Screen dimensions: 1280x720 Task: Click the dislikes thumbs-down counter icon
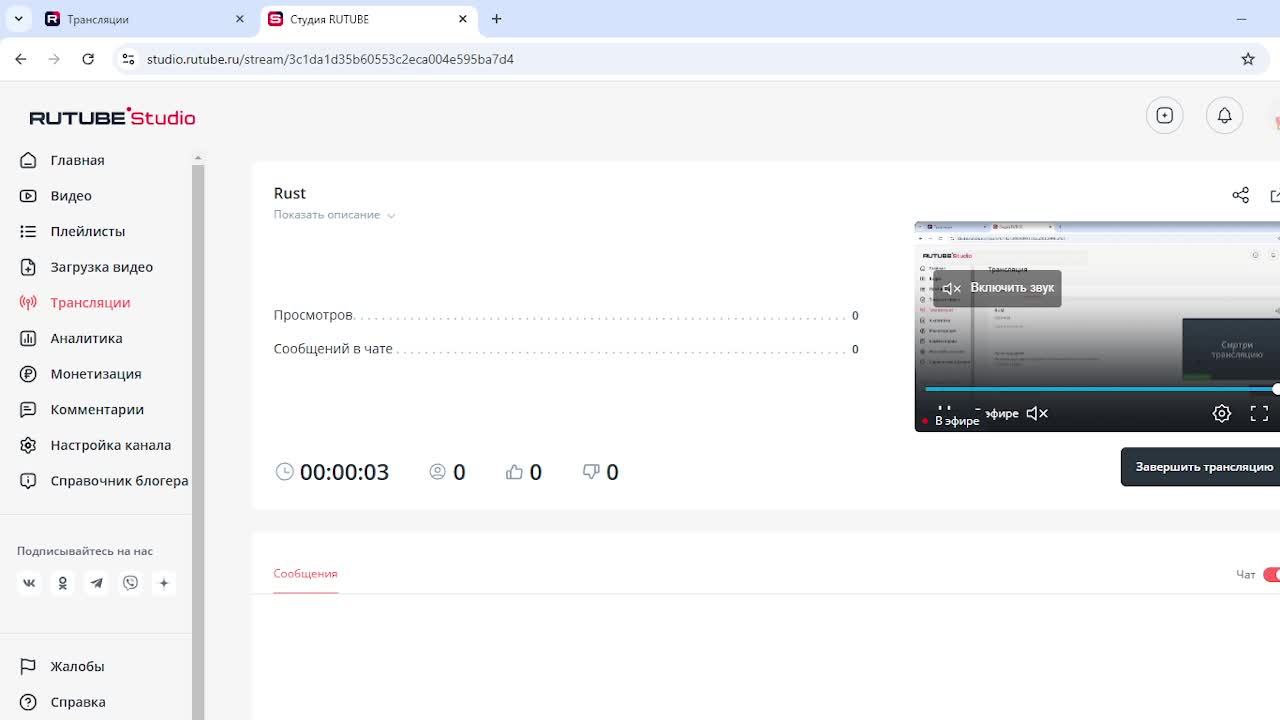(x=591, y=472)
